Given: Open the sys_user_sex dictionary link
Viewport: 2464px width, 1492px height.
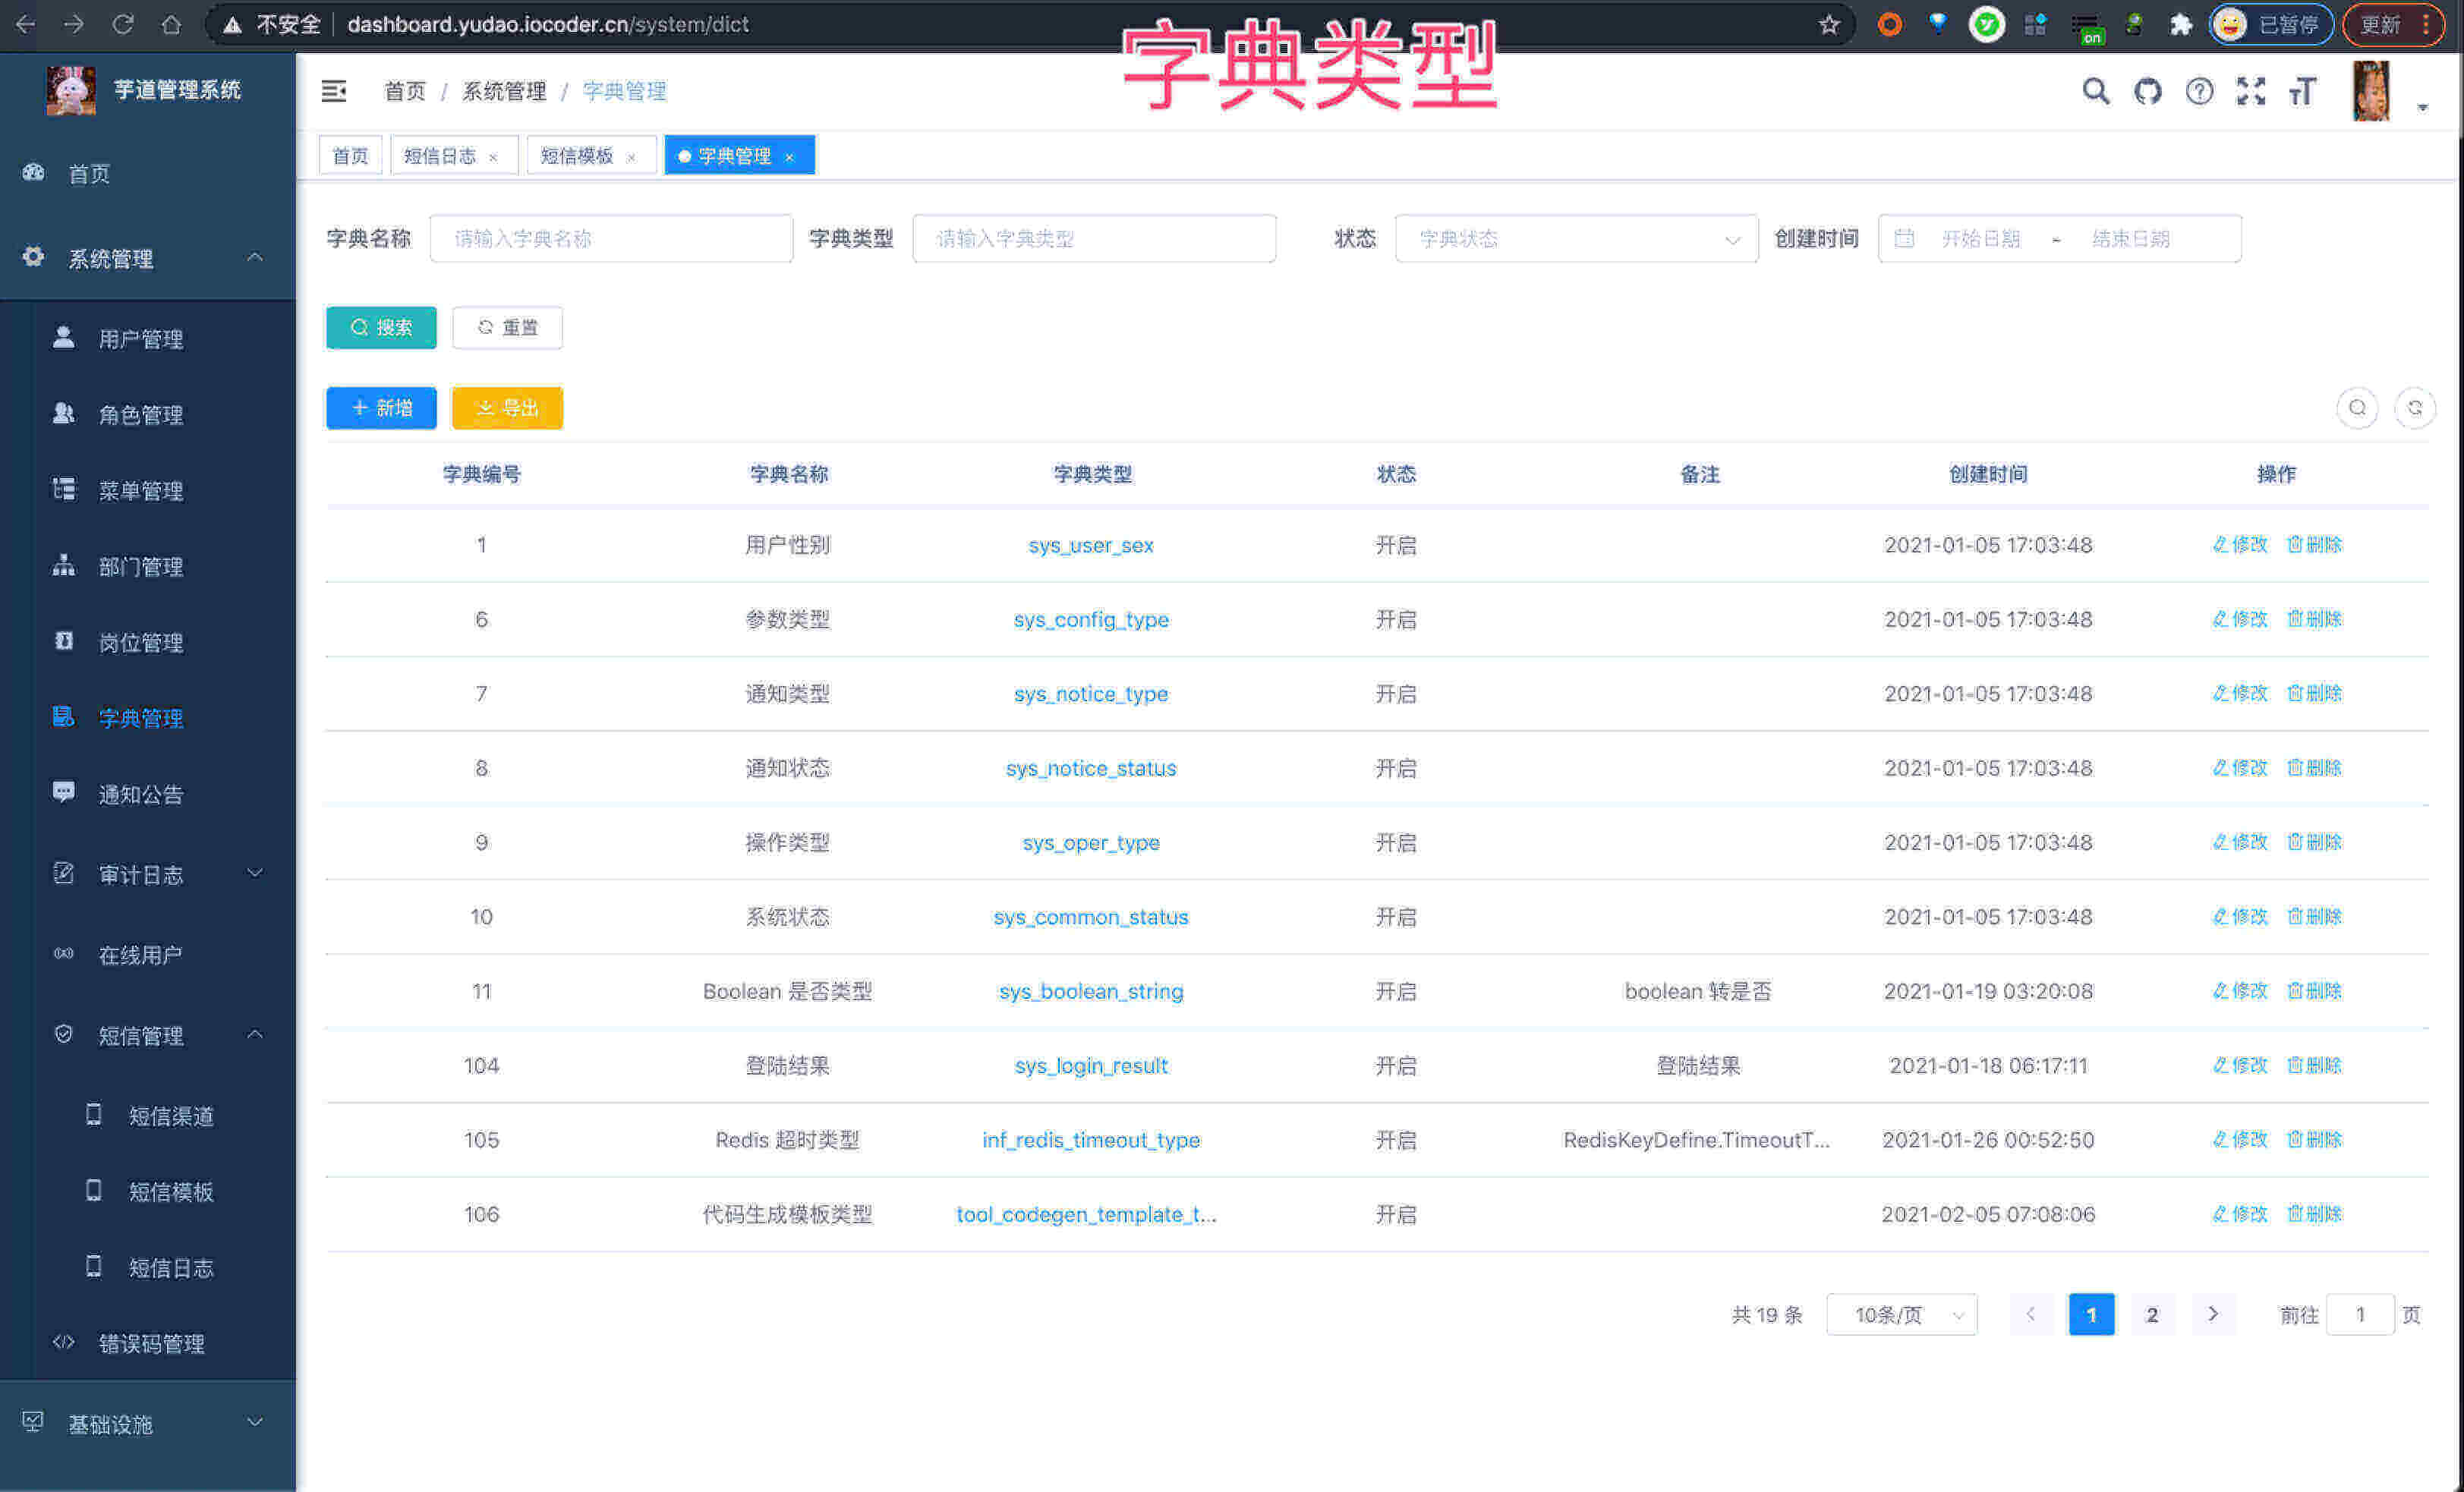Looking at the screenshot, I should pyautogui.click(x=1091, y=545).
